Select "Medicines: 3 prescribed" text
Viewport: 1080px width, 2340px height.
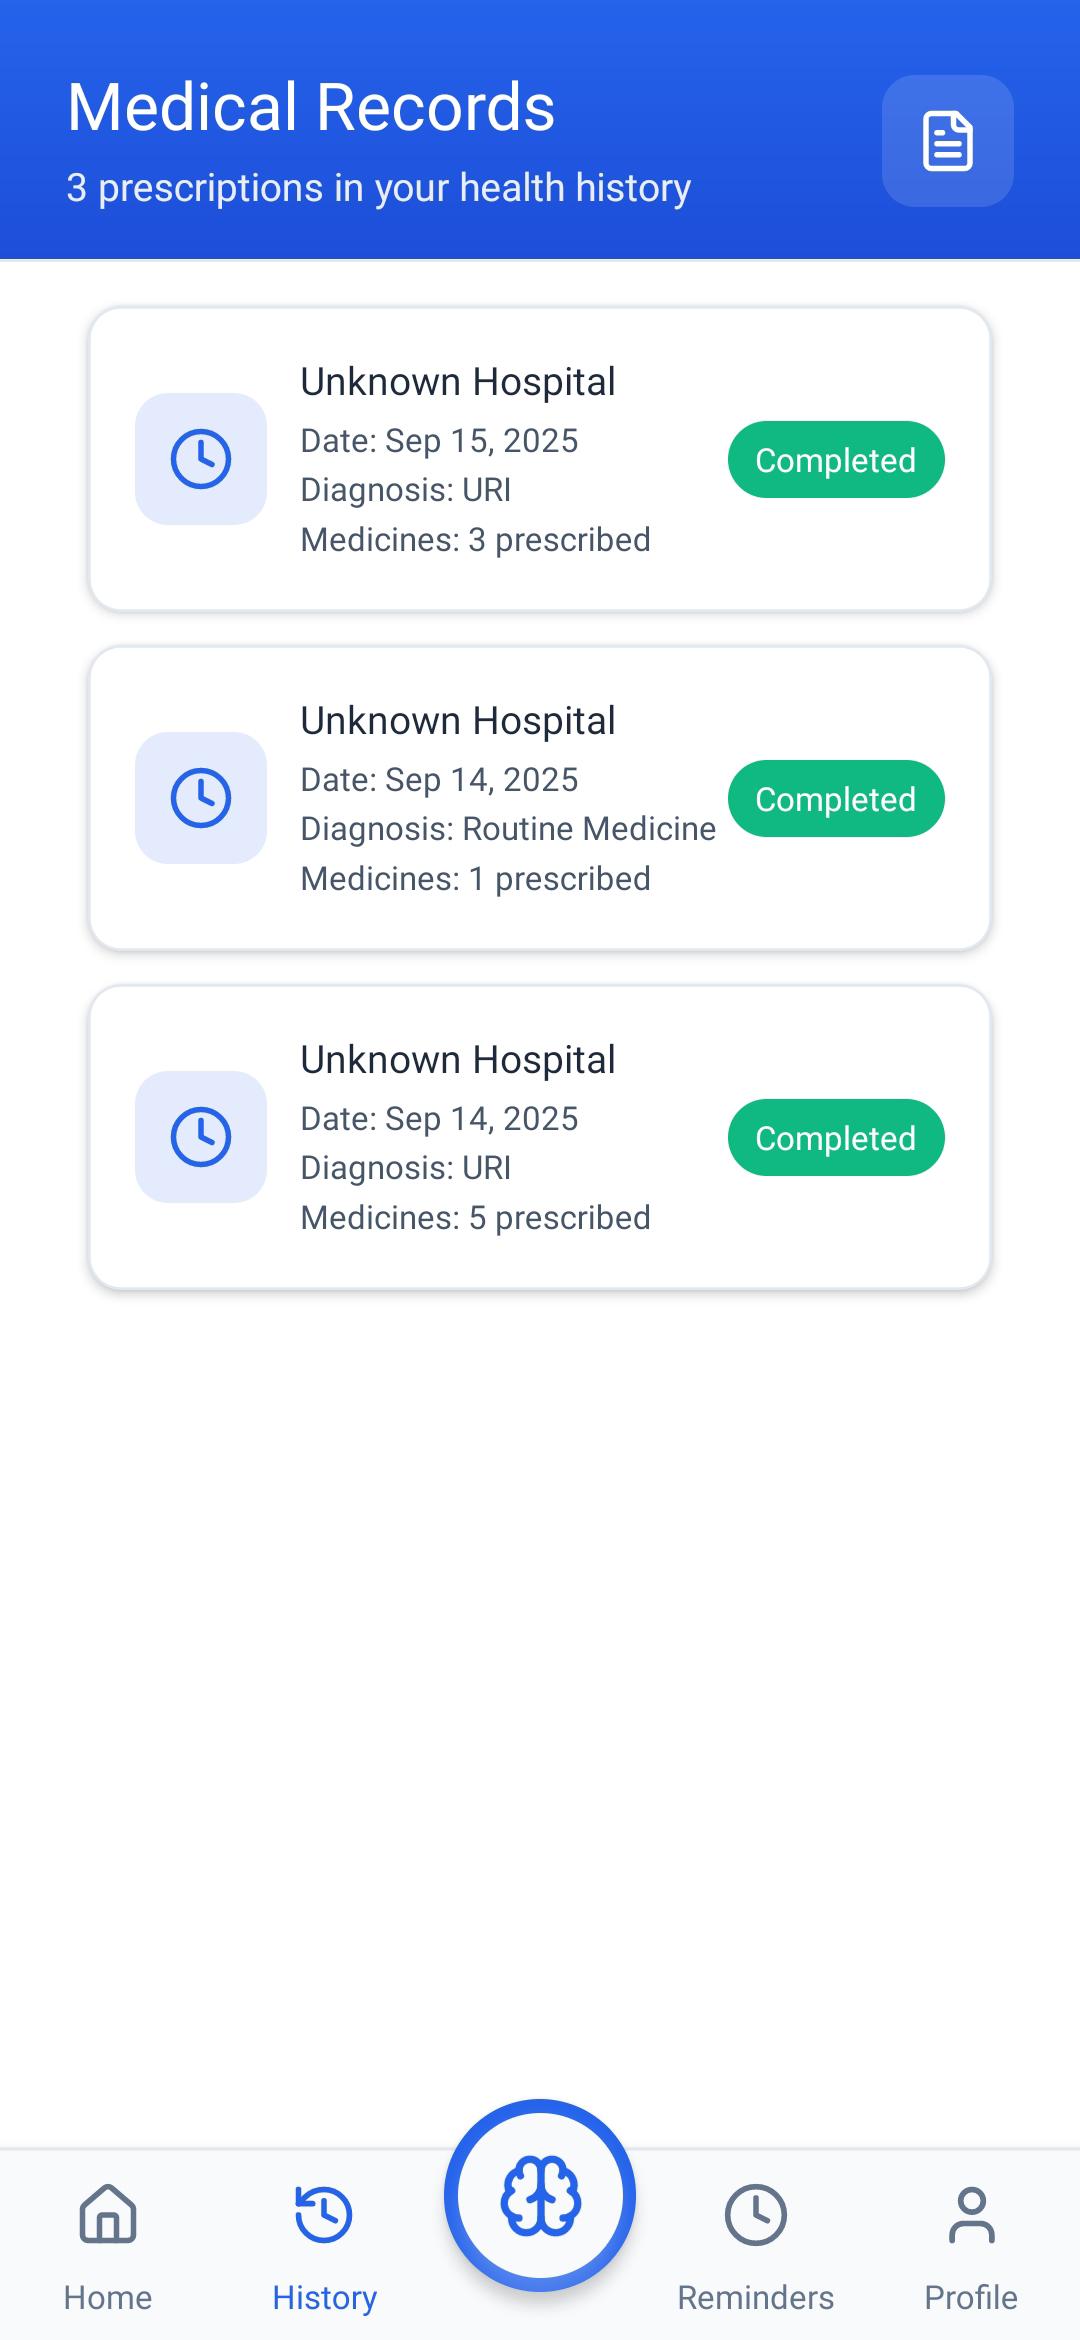pyautogui.click(x=476, y=540)
